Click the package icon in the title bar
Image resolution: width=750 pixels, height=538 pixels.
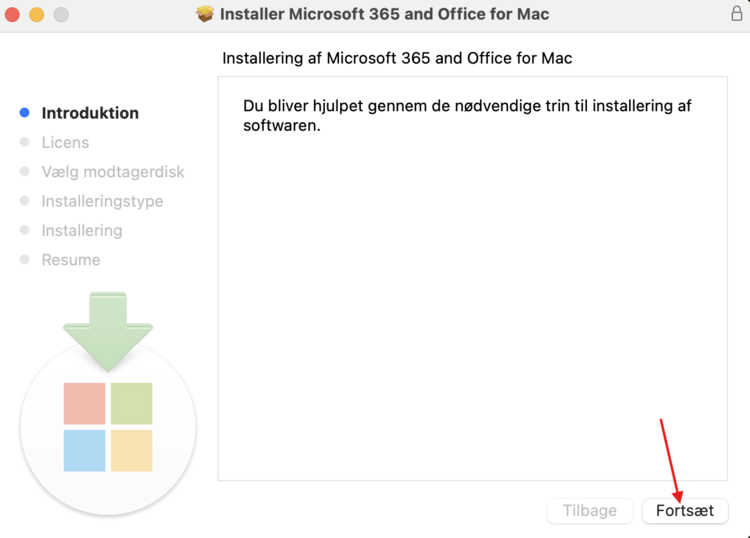(205, 14)
